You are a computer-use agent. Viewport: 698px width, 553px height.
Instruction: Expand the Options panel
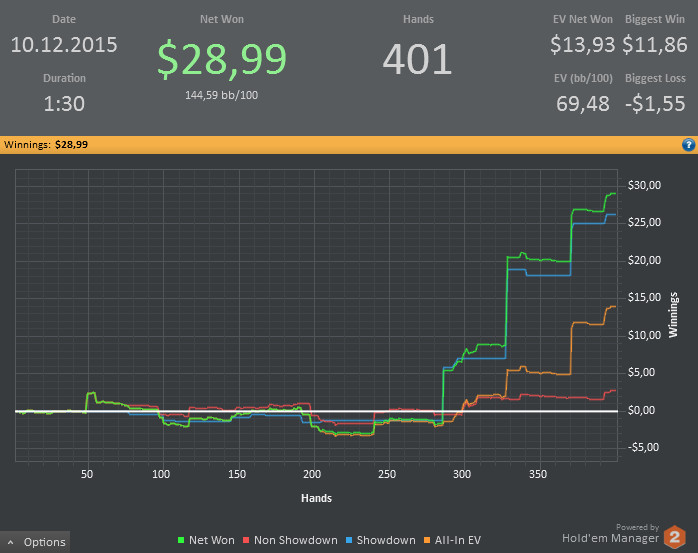coord(35,542)
